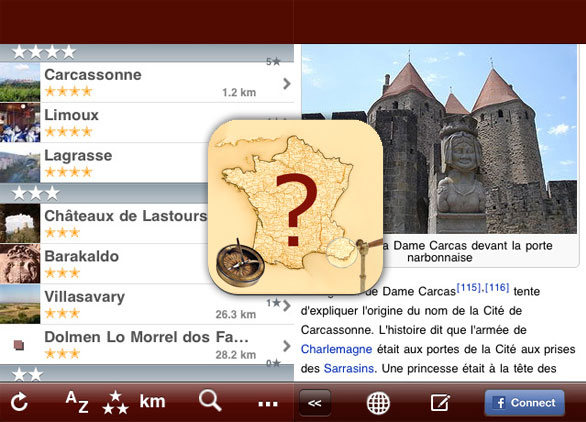The image size is (586, 422).
Task: Expand Villasavary row chevron arrow
Action: pos(287,305)
